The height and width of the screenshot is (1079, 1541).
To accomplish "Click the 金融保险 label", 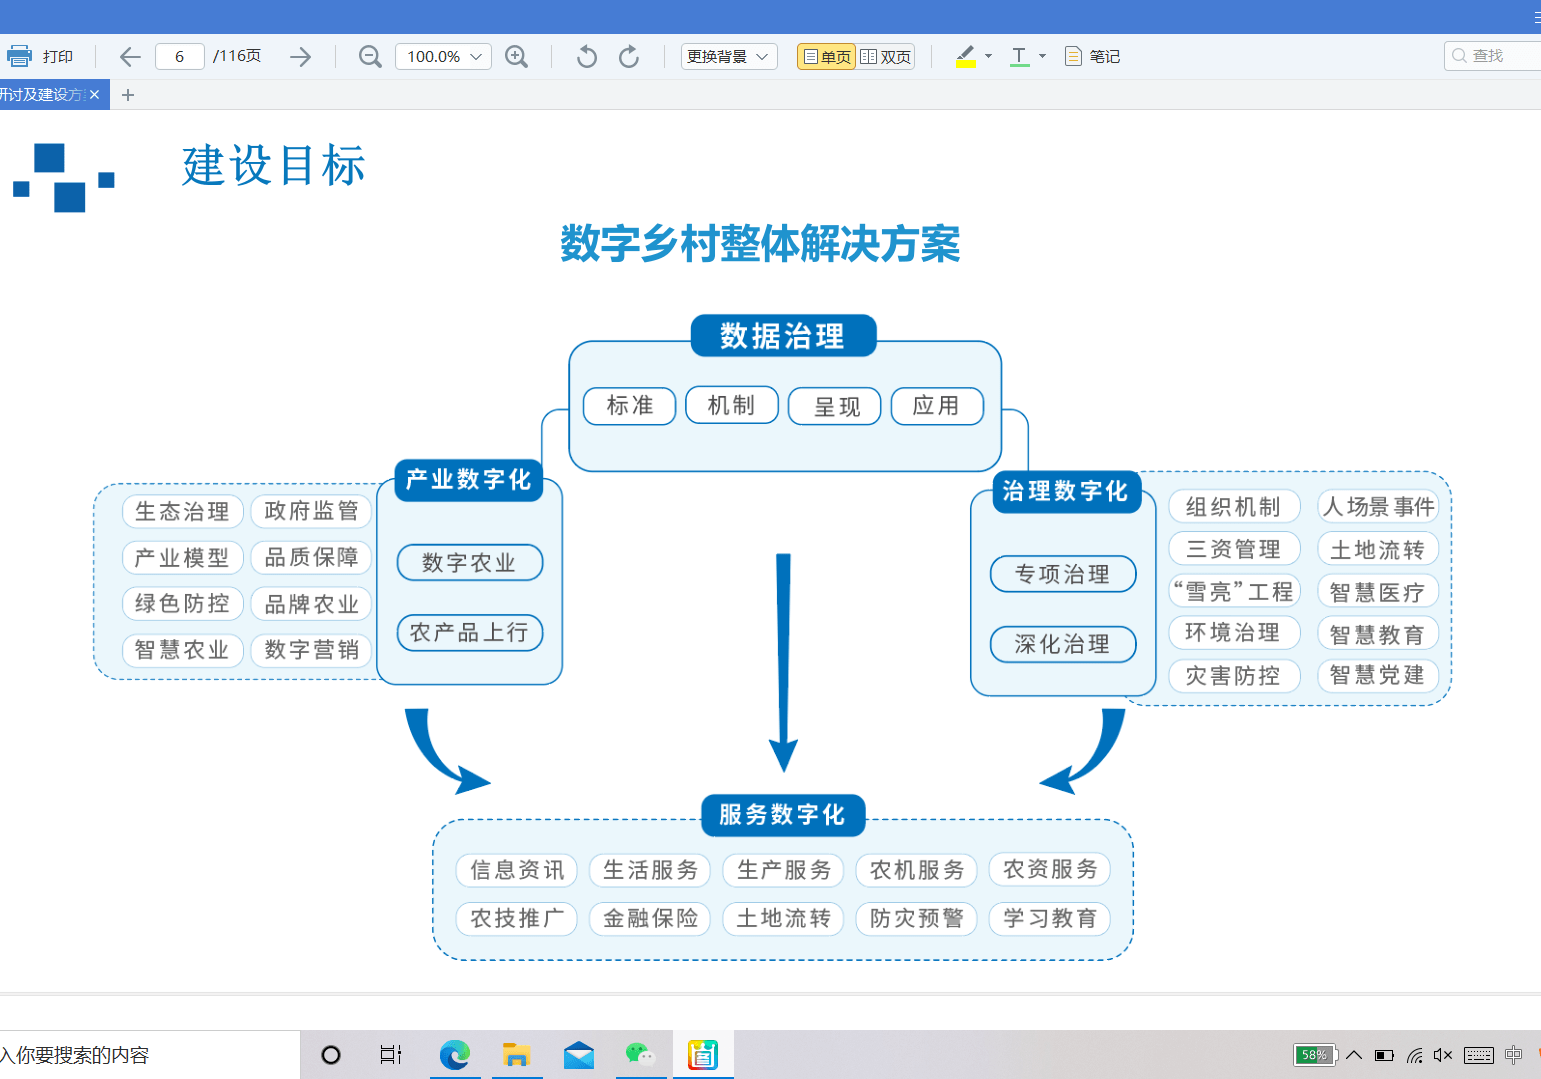I will (650, 918).
